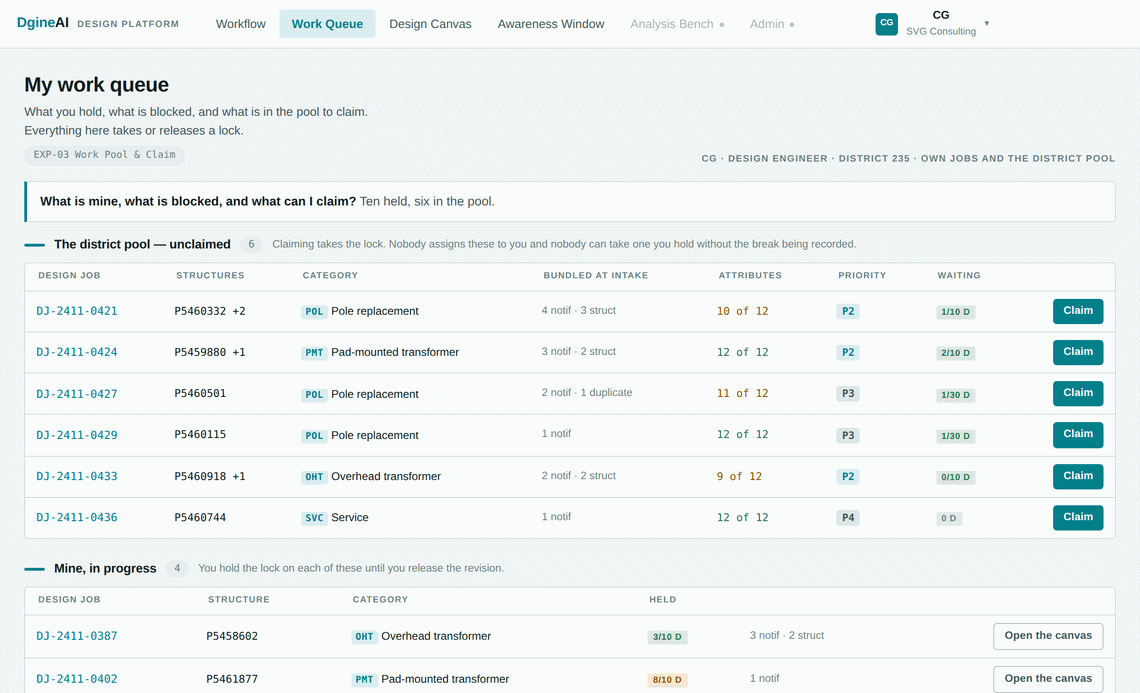Click the Waiting column header
The width and height of the screenshot is (1140, 693).
959,276
